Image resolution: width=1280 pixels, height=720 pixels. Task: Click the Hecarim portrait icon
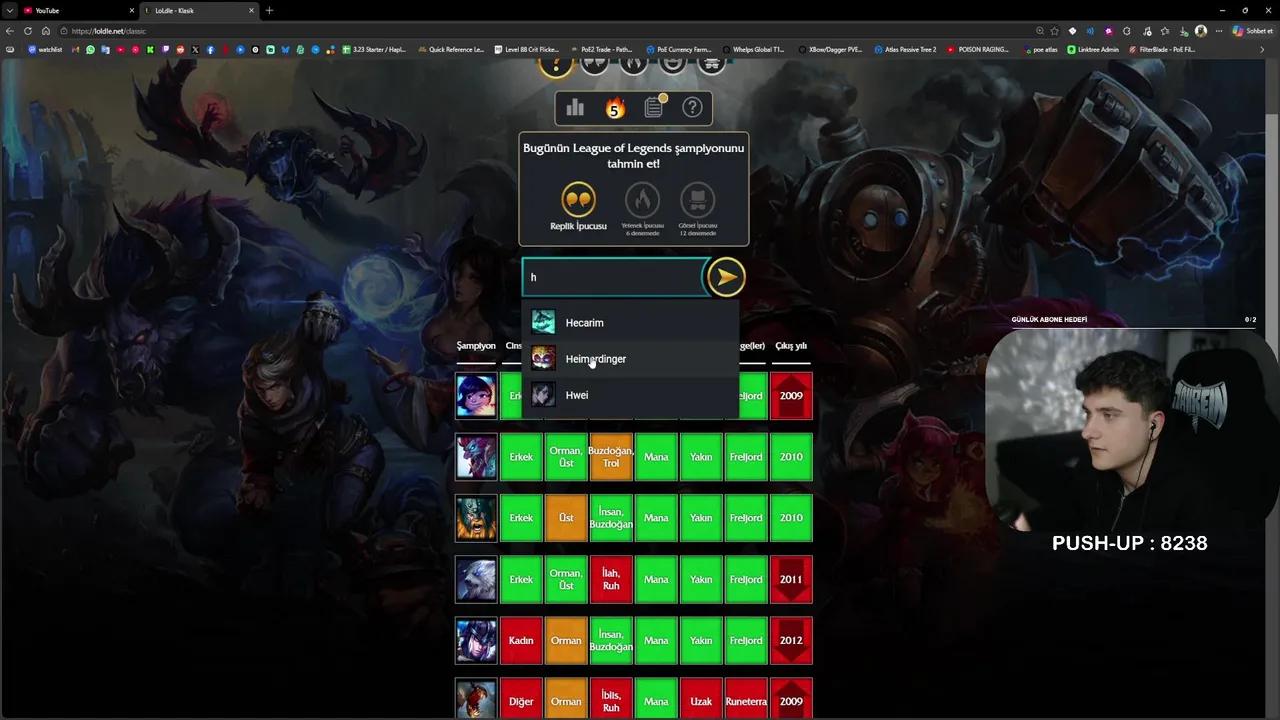click(543, 322)
